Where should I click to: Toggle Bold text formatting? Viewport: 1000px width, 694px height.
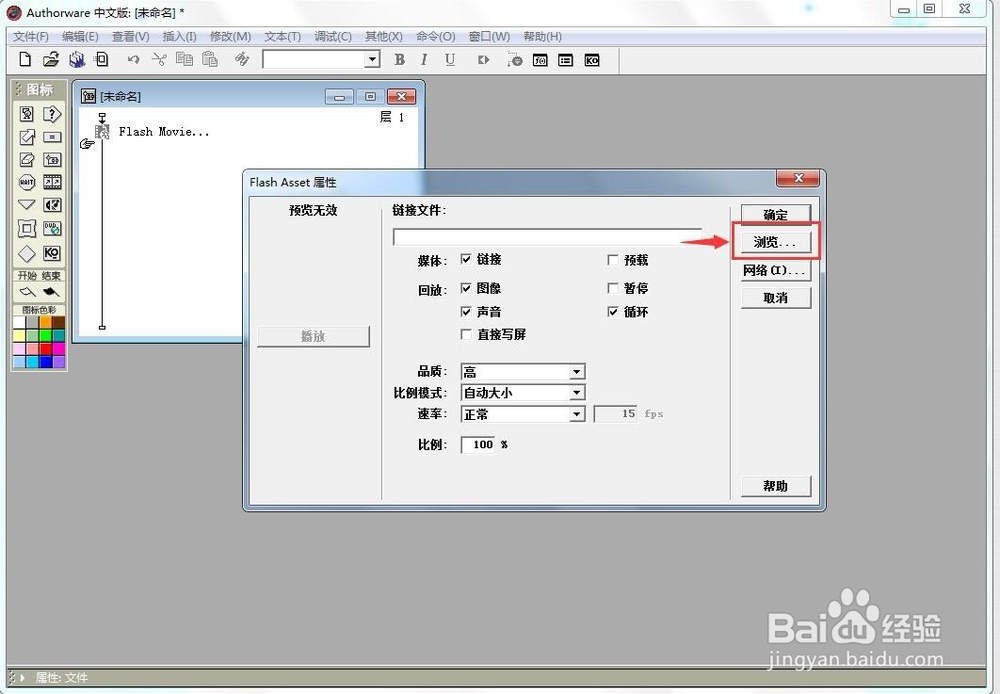pos(399,59)
